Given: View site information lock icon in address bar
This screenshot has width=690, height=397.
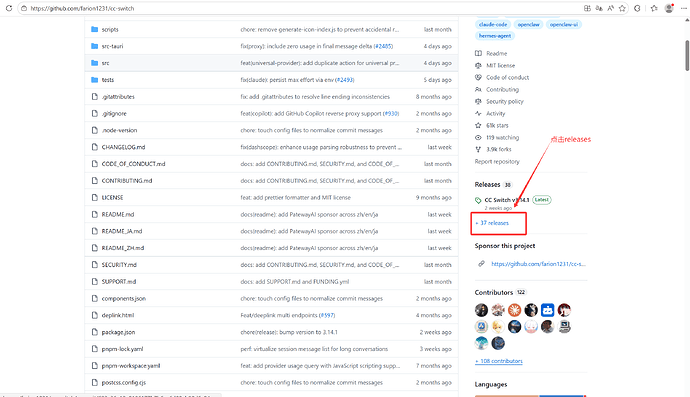Looking at the screenshot, I should (24, 8).
